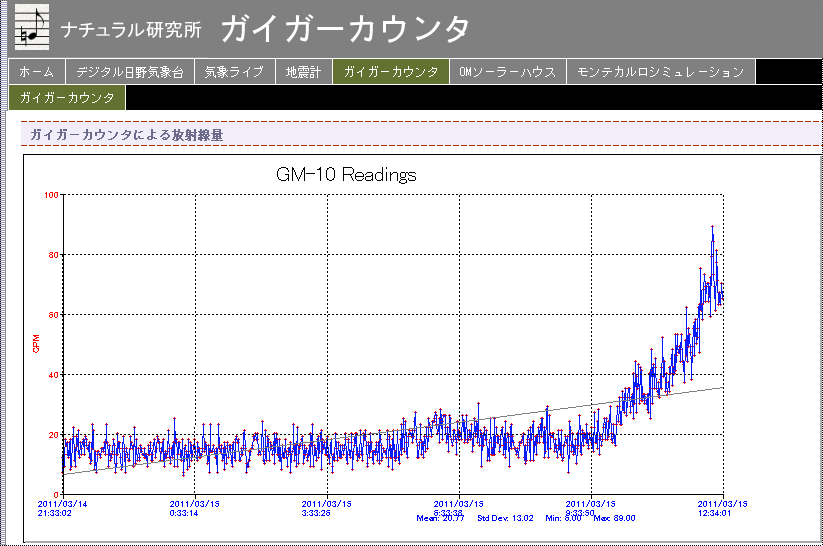Click the 80 y-axis value
The image size is (823, 546).
click(54, 255)
